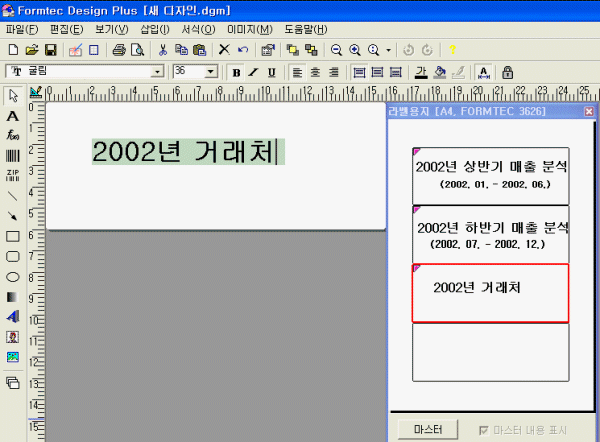Align text center

point(315,72)
